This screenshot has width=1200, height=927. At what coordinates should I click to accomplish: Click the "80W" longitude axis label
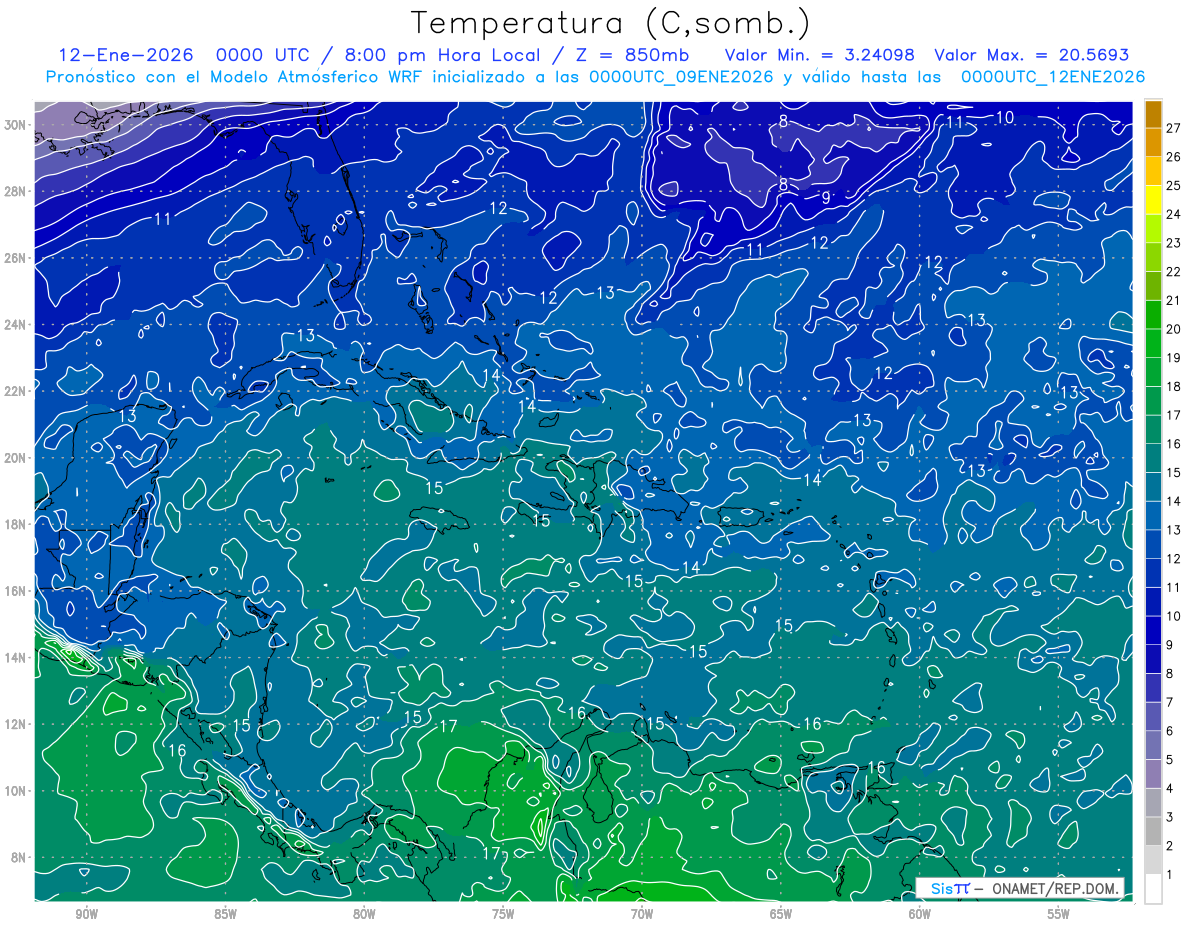(x=364, y=914)
